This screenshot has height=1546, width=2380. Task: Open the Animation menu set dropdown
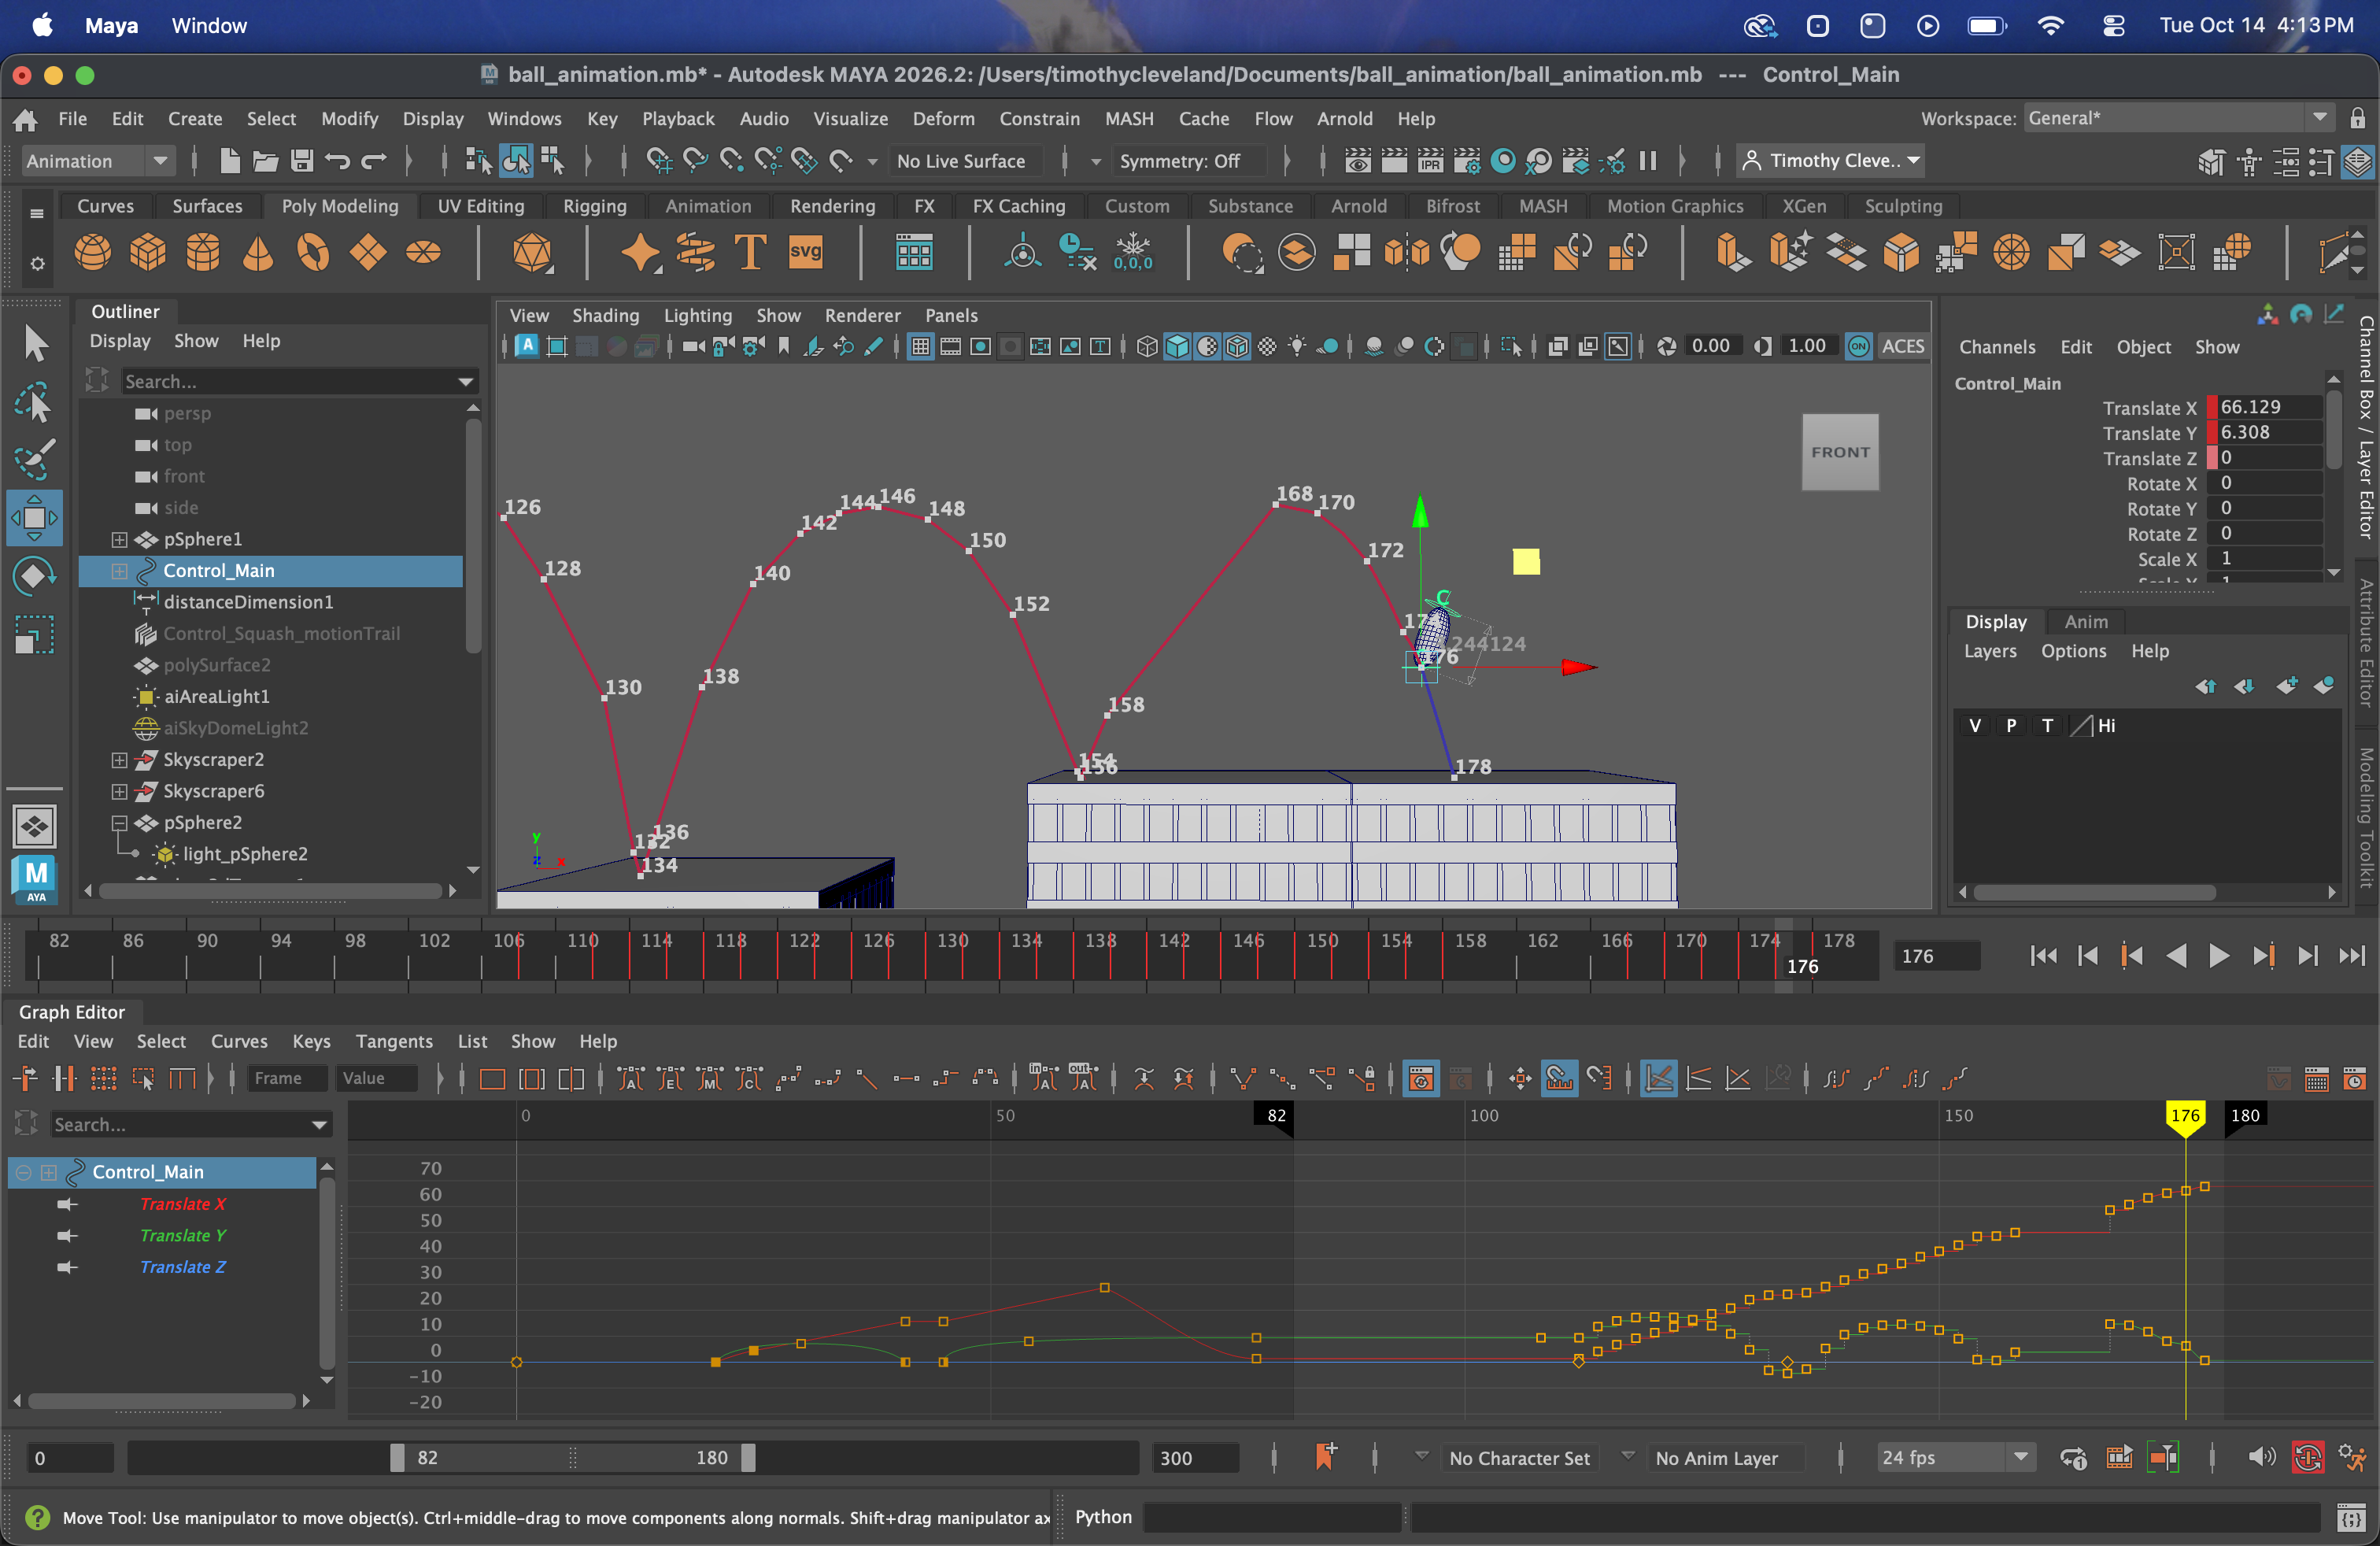96,161
